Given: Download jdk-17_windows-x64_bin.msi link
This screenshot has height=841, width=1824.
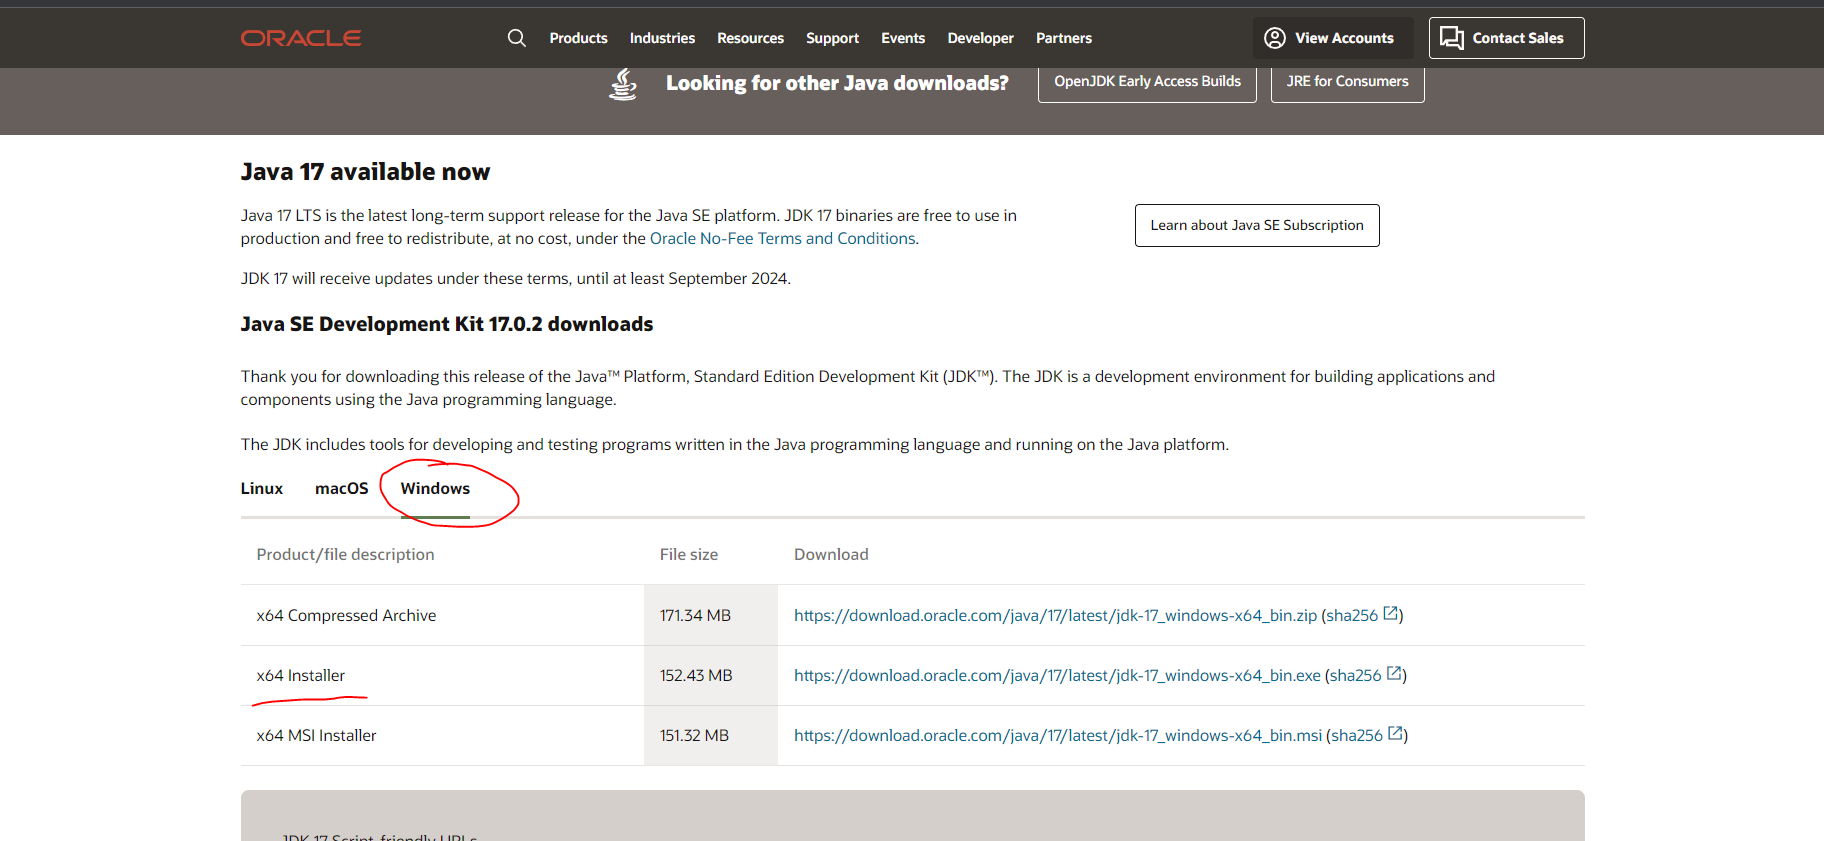Looking at the screenshot, I should pos(1058,735).
